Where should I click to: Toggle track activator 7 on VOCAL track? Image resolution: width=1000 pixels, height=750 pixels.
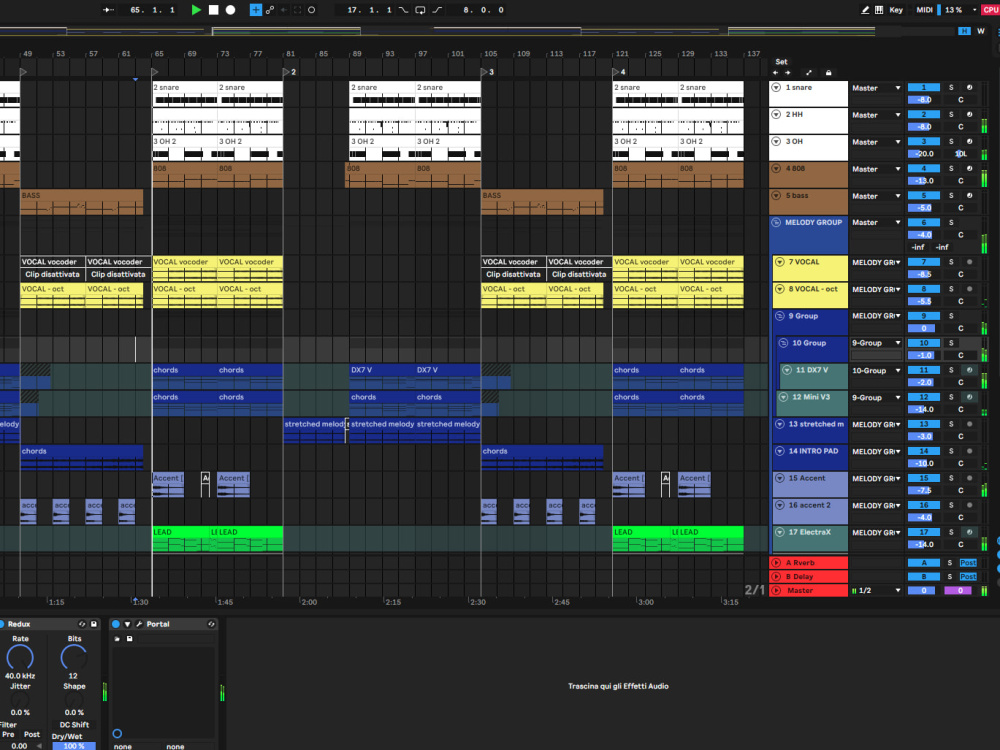click(923, 262)
